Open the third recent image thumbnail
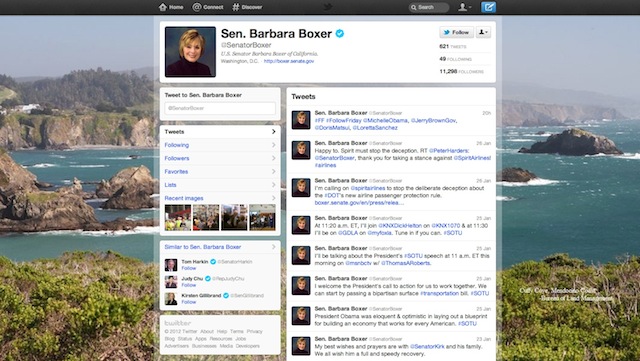 point(234,218)
